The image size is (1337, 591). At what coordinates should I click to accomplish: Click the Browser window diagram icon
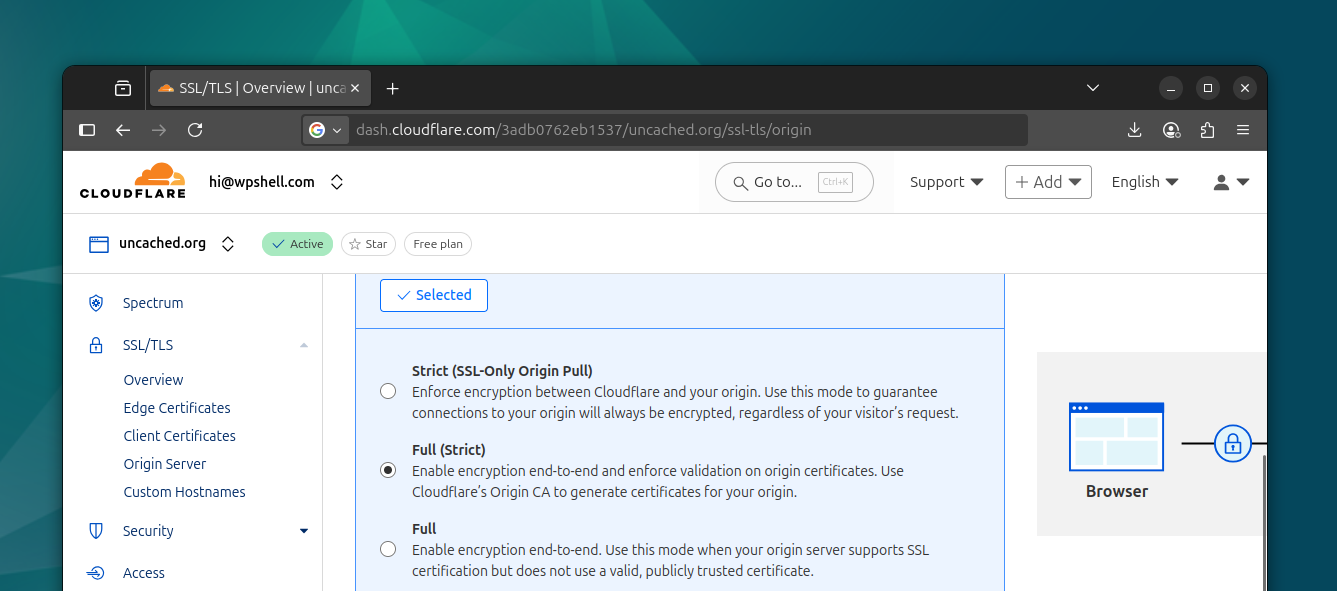click(1116, 437)
